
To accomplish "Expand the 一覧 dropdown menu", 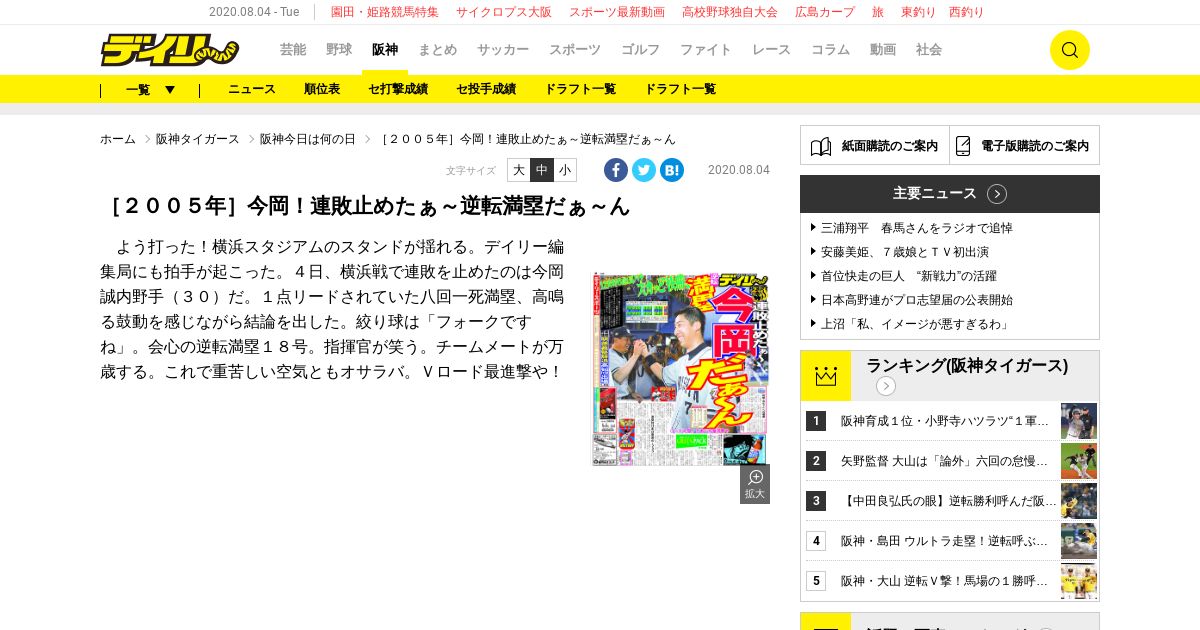I will 150,90.
